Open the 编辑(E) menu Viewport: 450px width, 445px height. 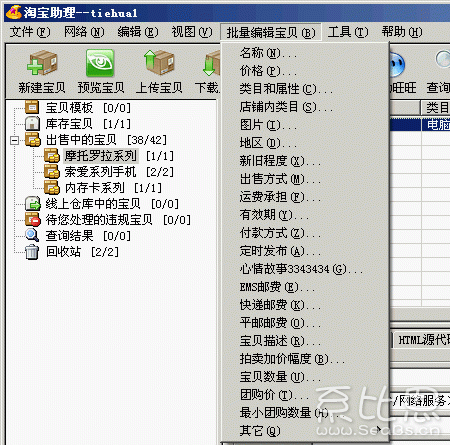click(x=138, y=32)
